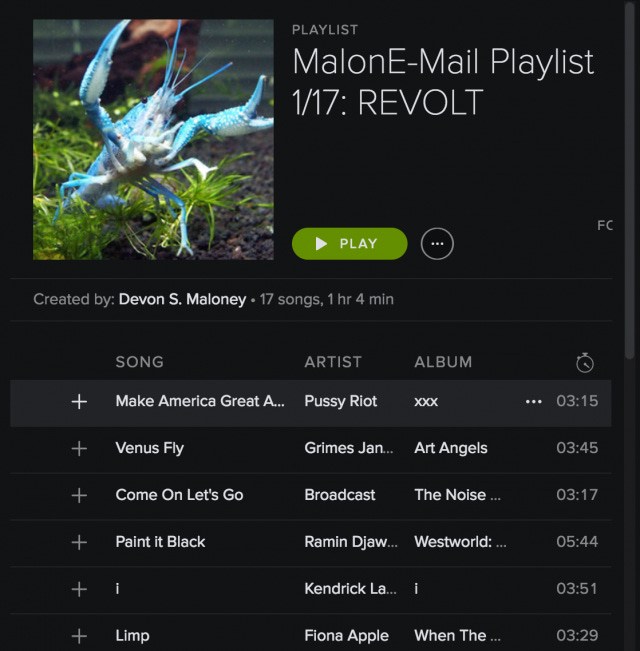Add Come On Let's Go to library
Screen dimensions: 640x651
point(79,495)
